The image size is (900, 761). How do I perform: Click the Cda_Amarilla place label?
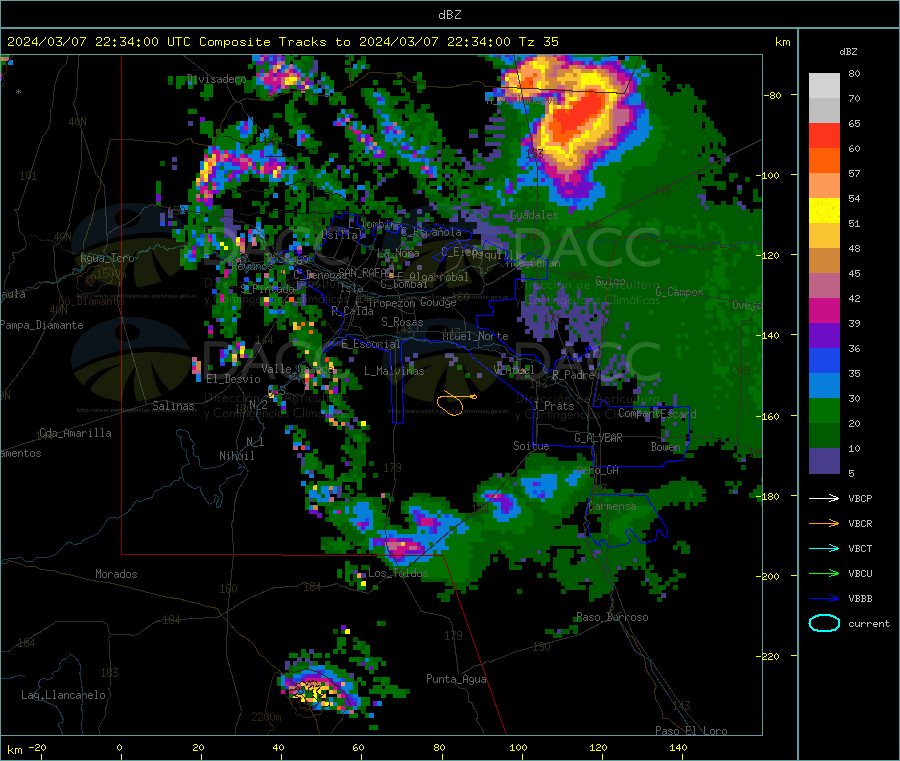(x=75, y=433)
